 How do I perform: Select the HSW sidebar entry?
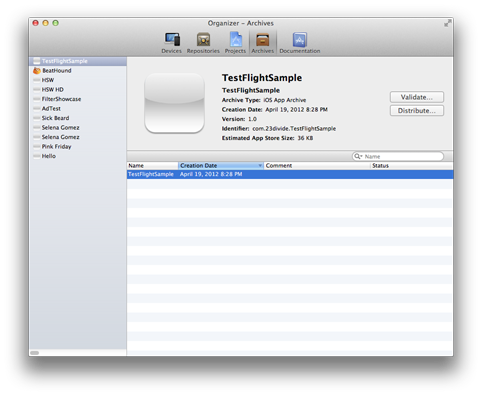coord(78,80)
